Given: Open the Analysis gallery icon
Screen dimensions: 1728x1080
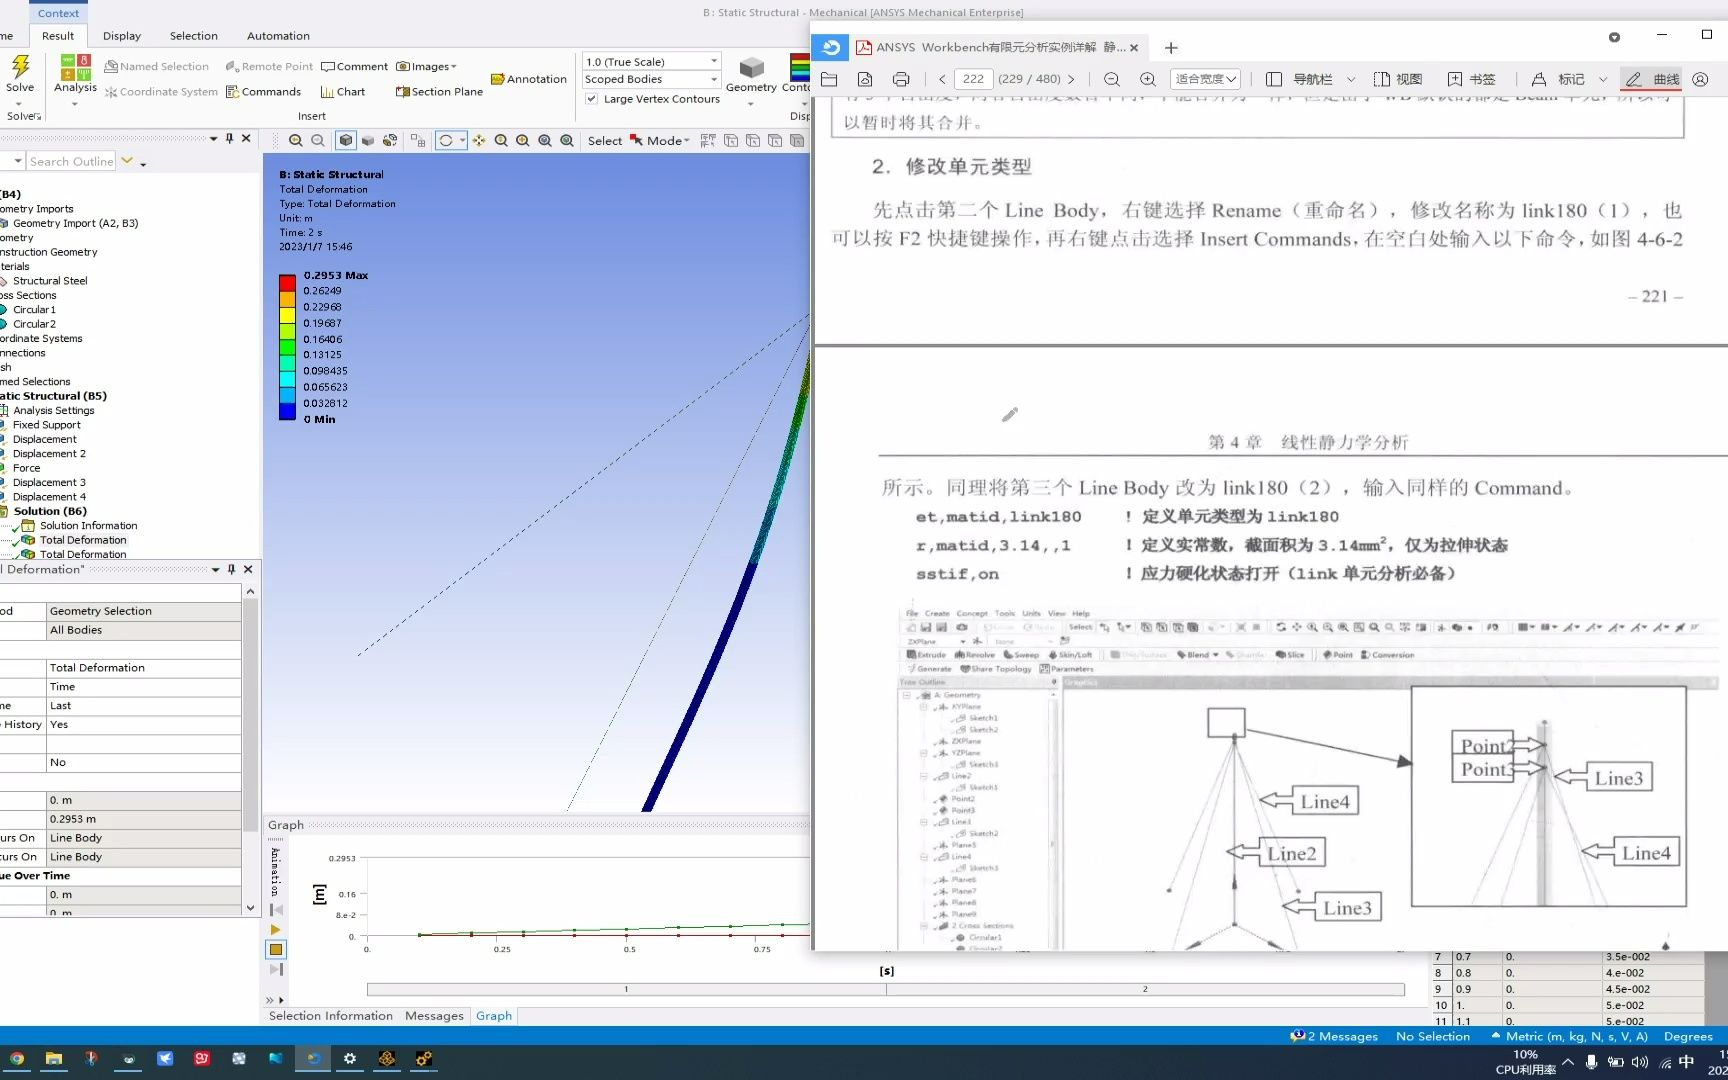Looking at the screenshot, I should (76, 67).
